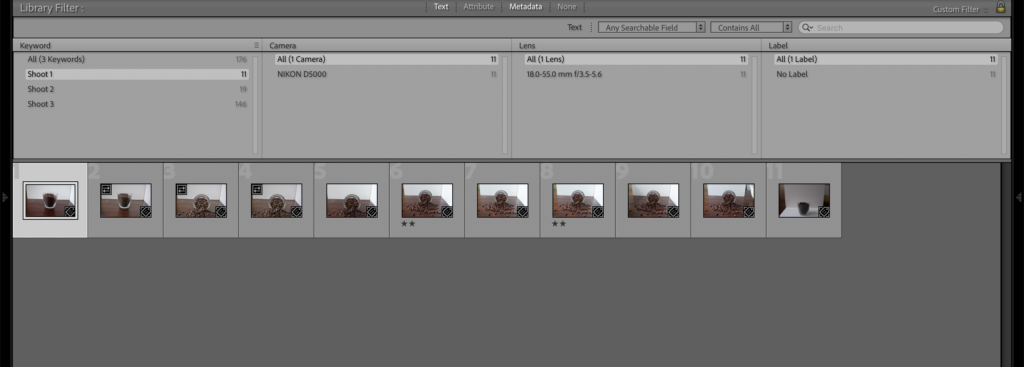Viewport: 1024px width, 367px height.
Task: Click the stack badge on thumbnail 2
Action: click(x=106, y=189)
